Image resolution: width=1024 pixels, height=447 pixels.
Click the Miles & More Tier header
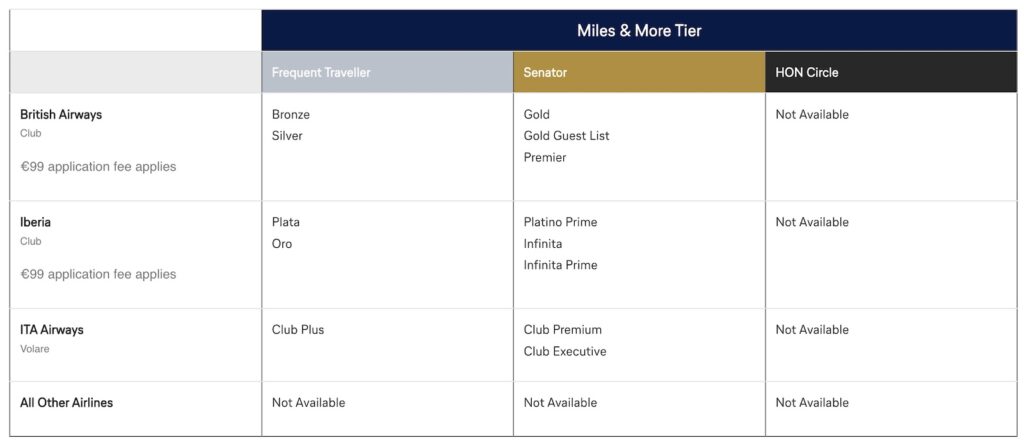tap(639, 31)
